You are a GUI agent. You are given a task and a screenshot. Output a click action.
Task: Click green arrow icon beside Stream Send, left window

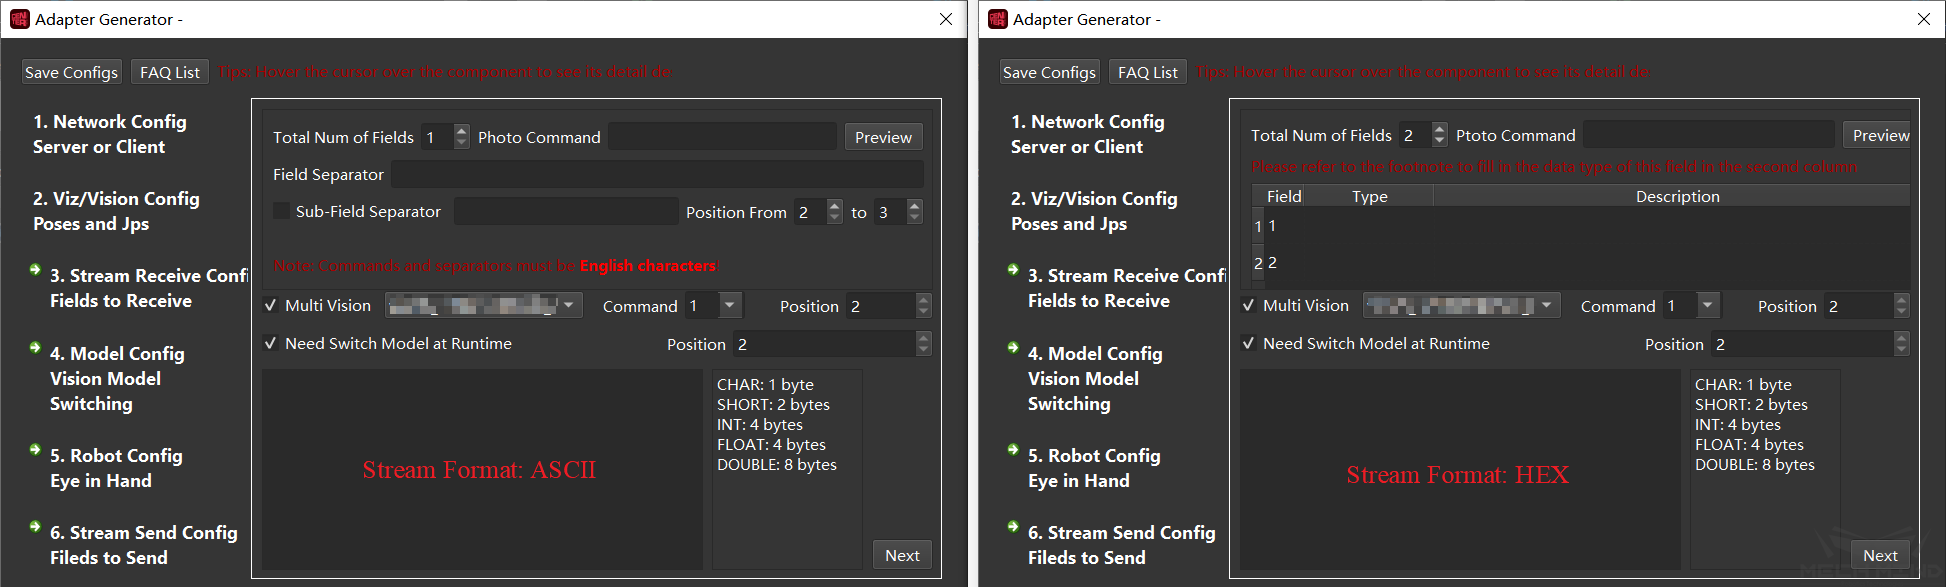(35, 527)
